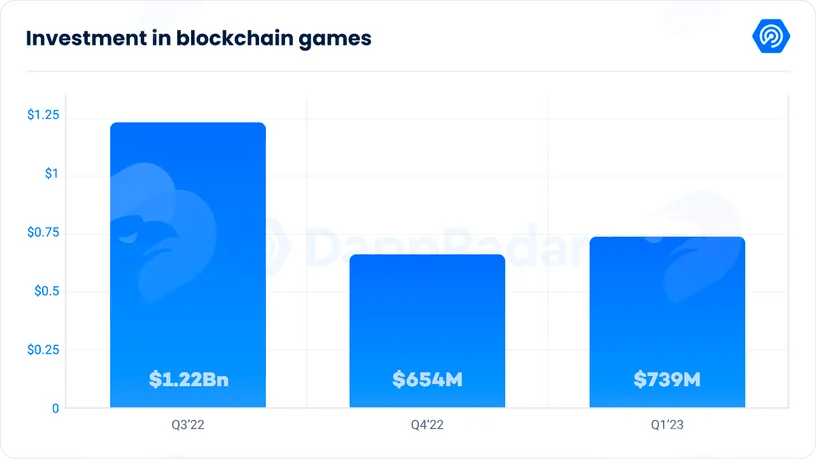Viewport: 816px width, 459px height.
Task: Click the $1.25 y-axis tick label
Action: tap(43, 114)
